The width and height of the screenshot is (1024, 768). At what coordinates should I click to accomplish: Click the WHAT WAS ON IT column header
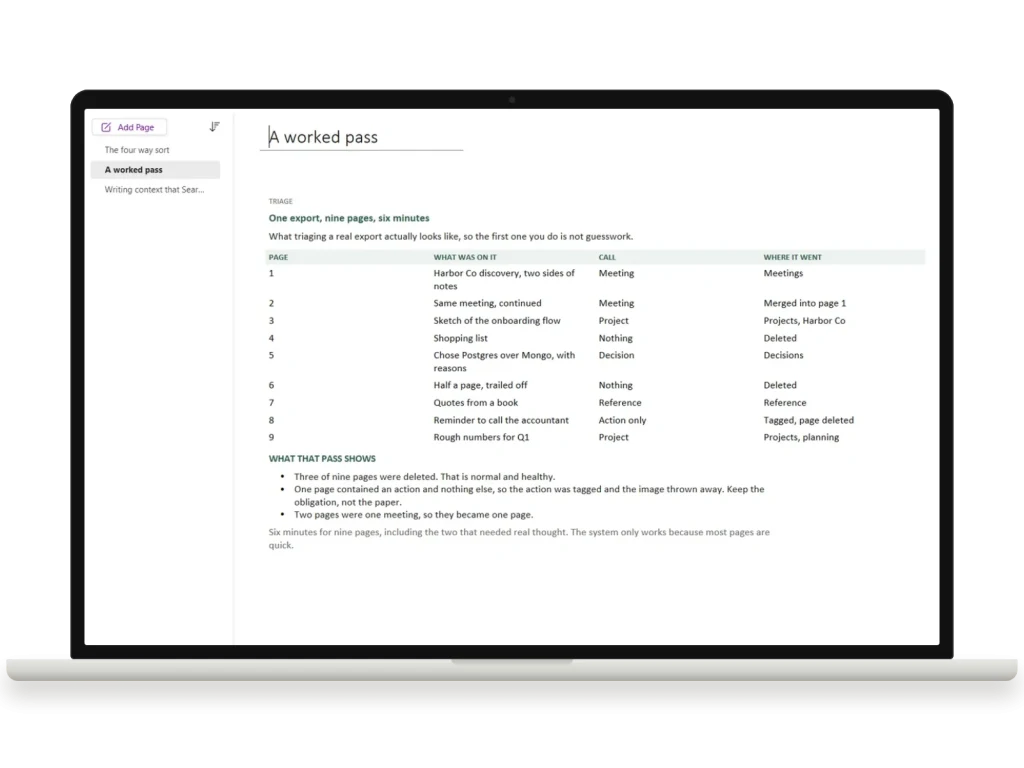[x=465, y=257]
